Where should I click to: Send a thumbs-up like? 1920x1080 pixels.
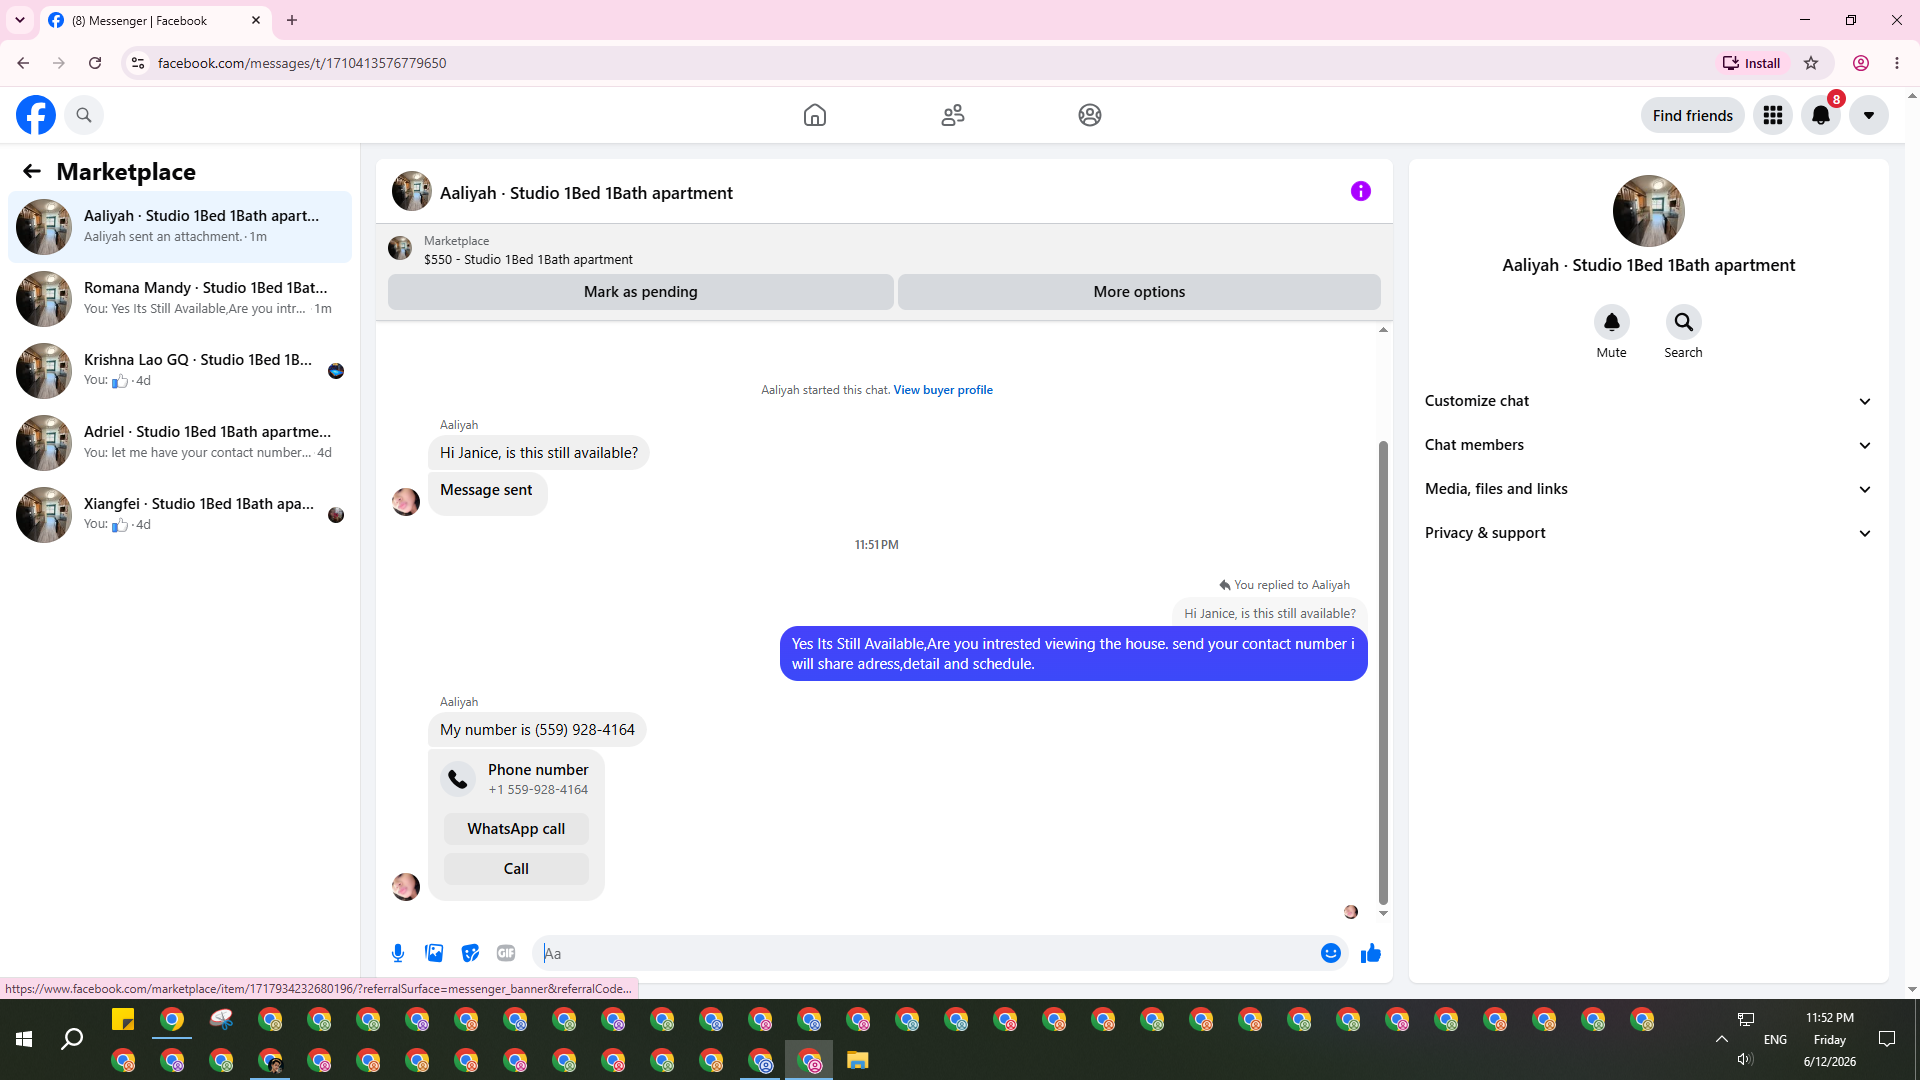pos(1371,953)
